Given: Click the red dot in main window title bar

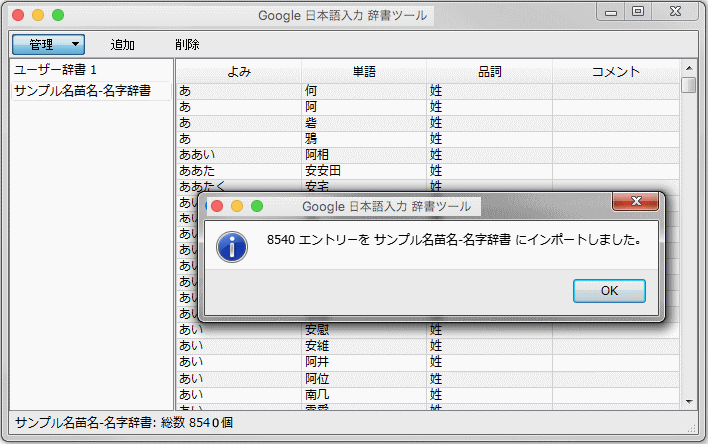Looking at the screenshot, I should tap(18, 15).
